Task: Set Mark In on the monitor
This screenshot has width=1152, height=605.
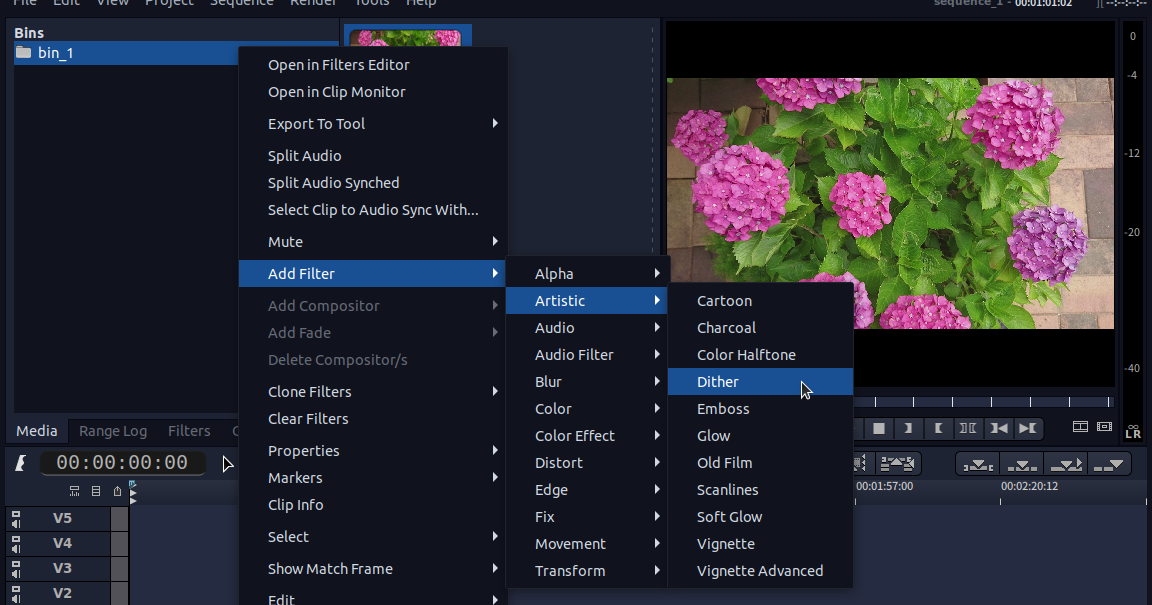Action: [908, 428]
